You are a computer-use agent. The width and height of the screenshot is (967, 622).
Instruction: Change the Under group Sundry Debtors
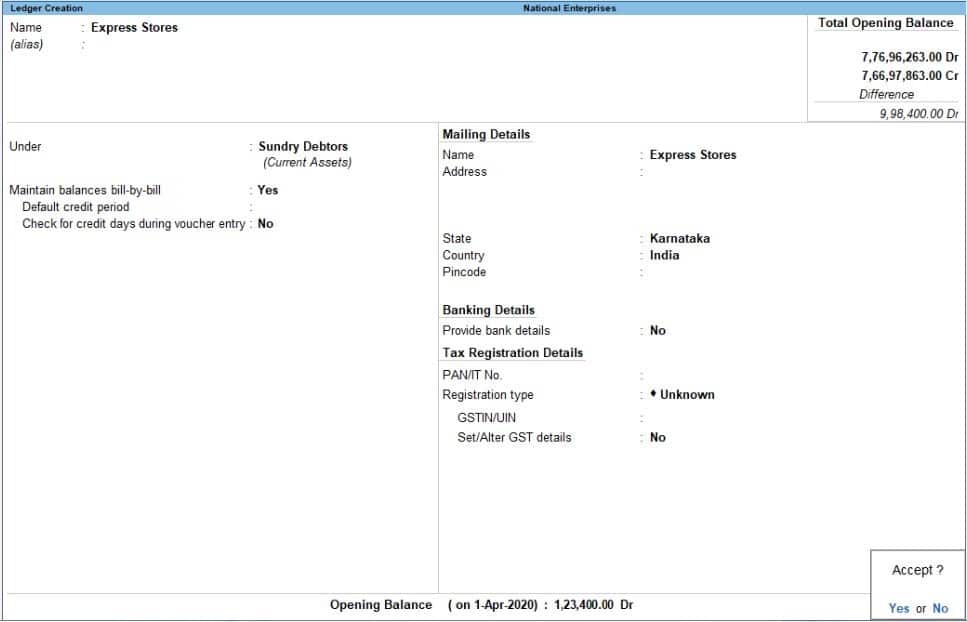(303, 147)
